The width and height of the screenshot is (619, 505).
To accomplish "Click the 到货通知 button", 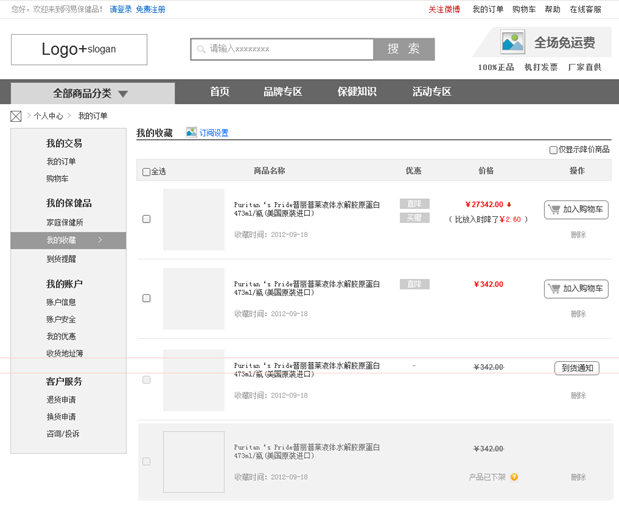I will (576, 368).
